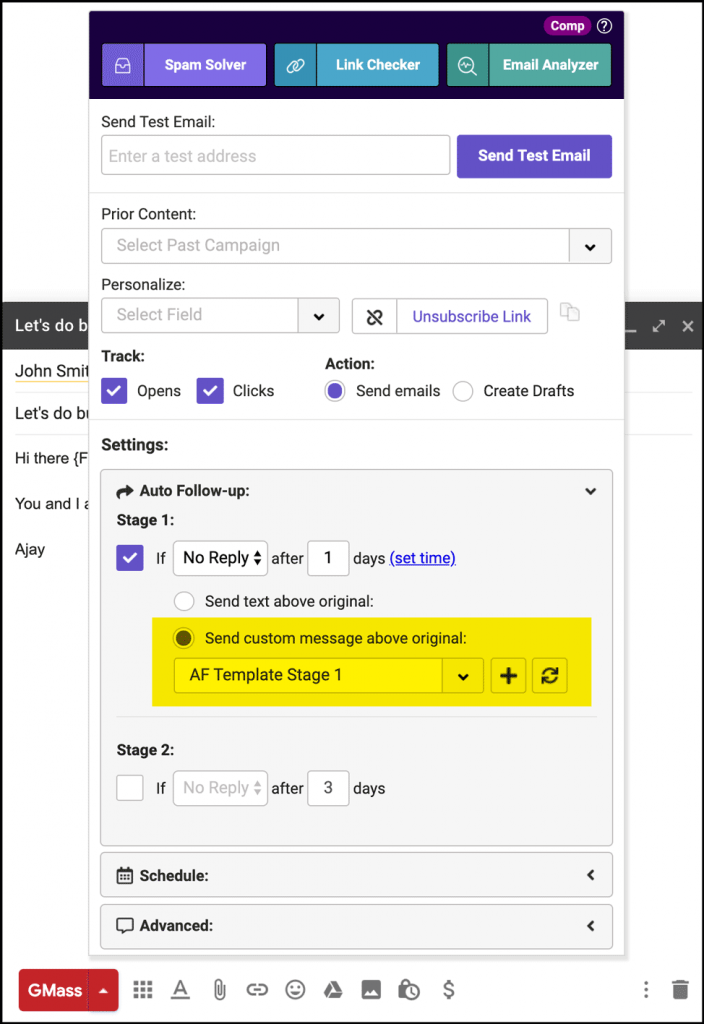Click the attach files paperclip icon
Image resolution: width=704 pixels, height=1024 pixels.
219,989
